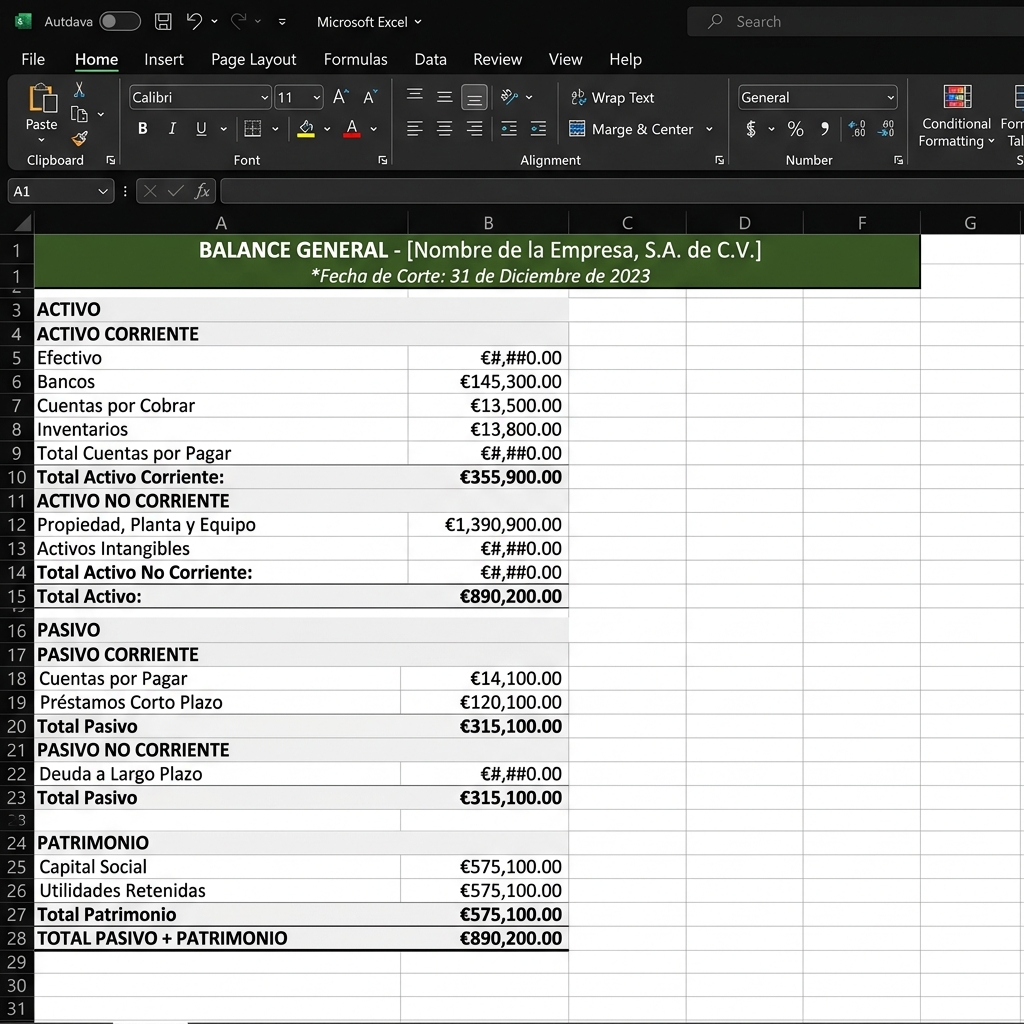This screenshot has width=1024, height=1024.
Task: Expand Paste options arrow
Action: [42, 140]
